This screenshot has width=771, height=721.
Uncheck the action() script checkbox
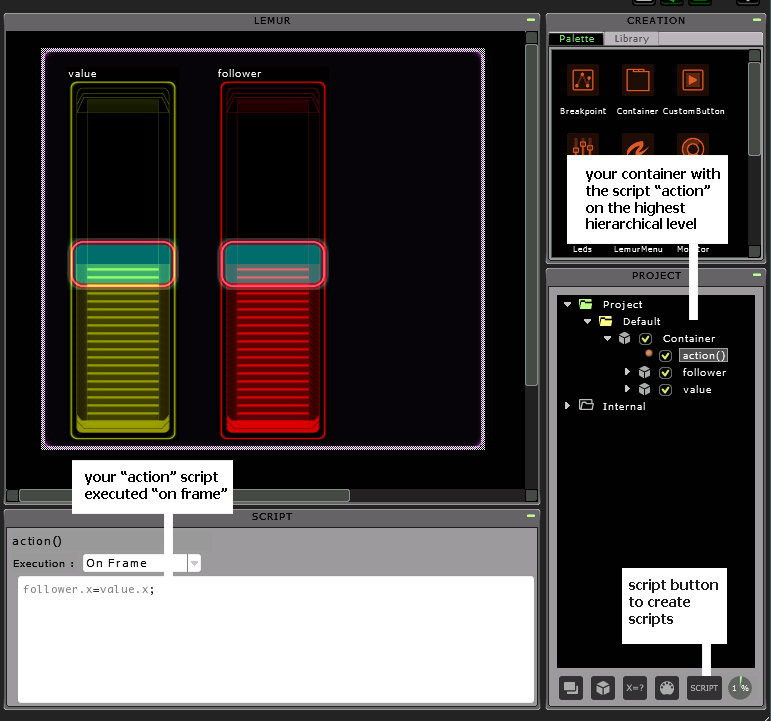coord(666,356)
